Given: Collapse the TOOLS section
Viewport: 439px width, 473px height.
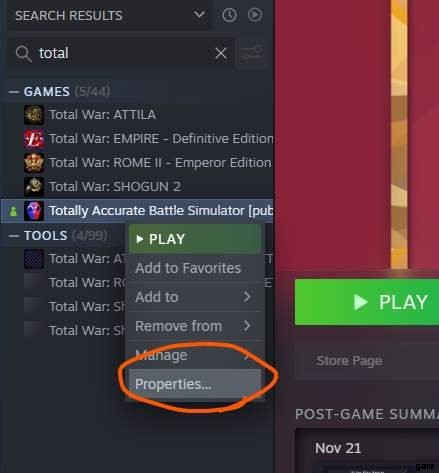Looking at the screenshot, I should point(14,236).
